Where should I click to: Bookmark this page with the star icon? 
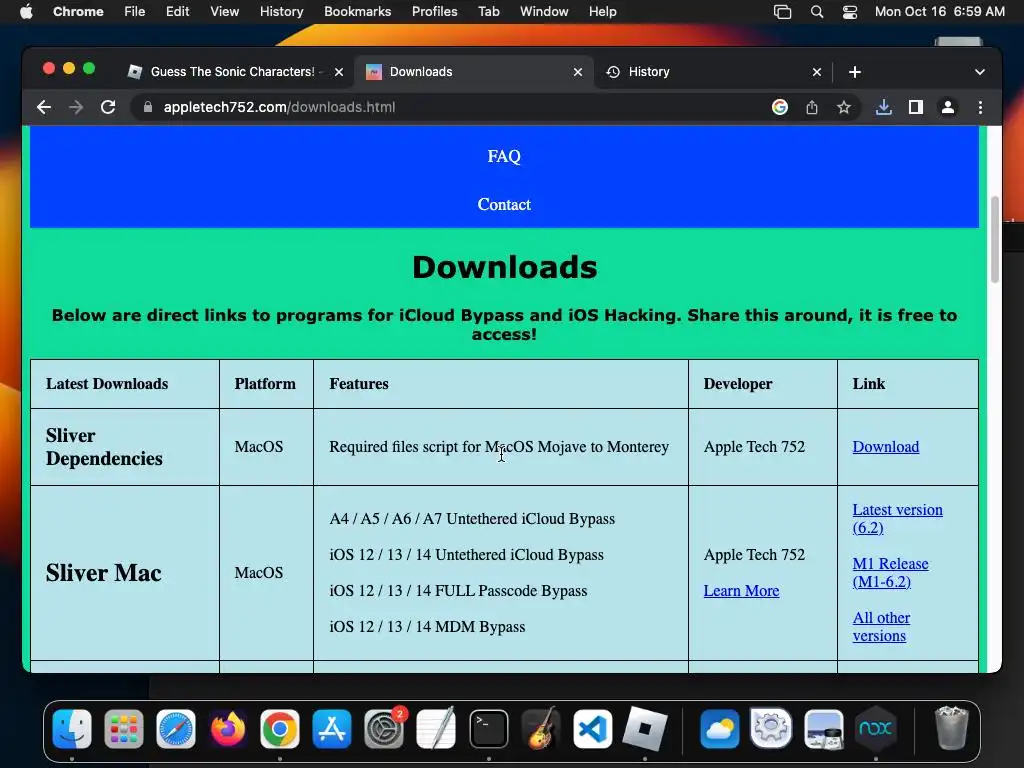(x=844, y=107)
